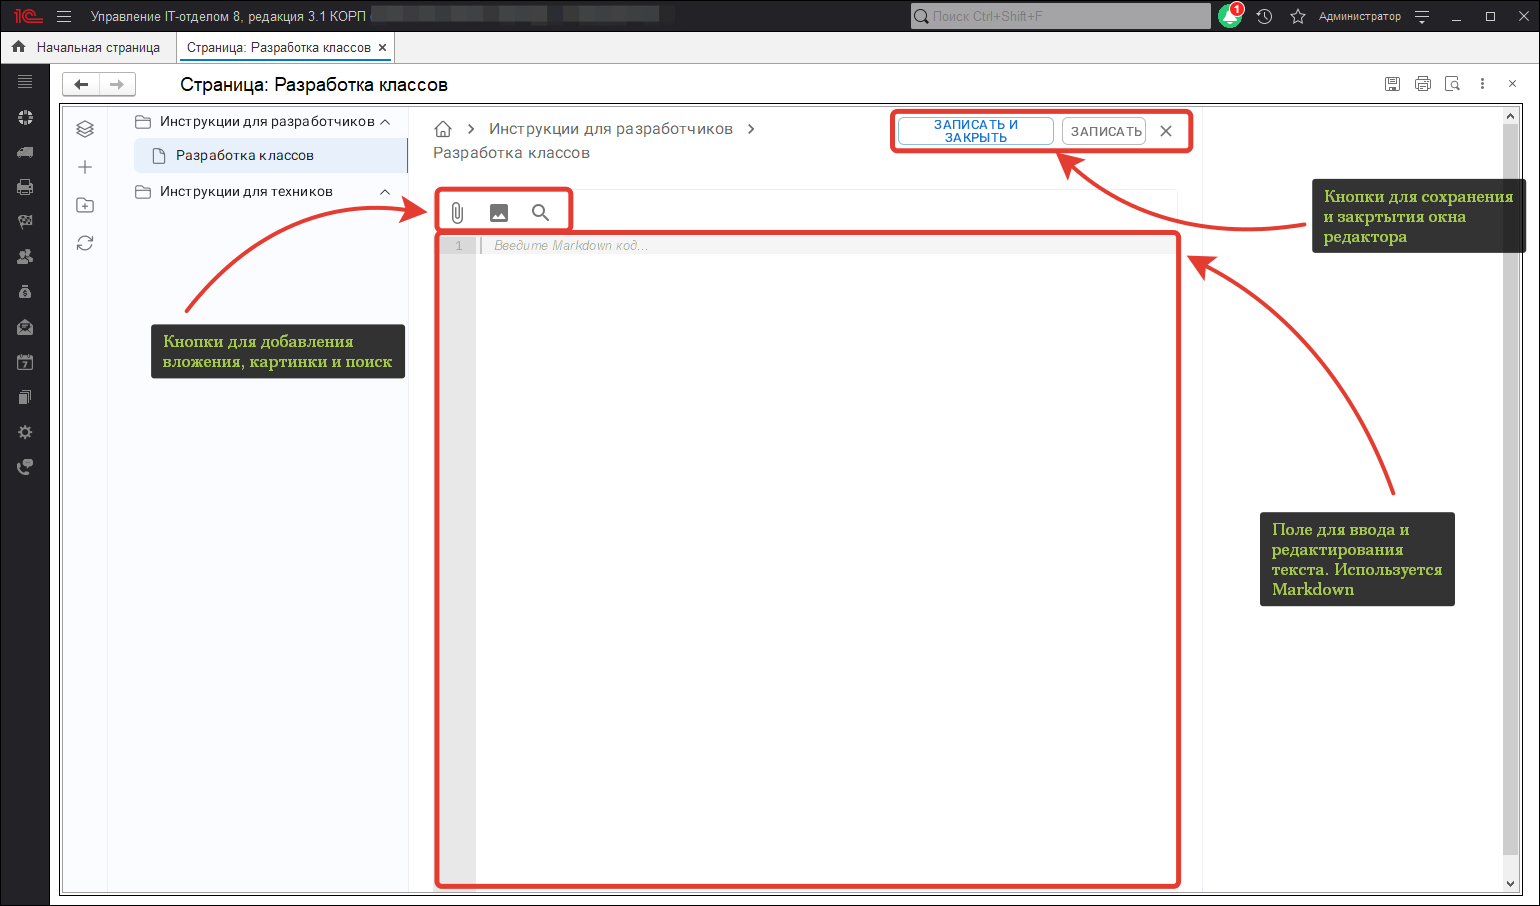Click the home icon in breadcrumb
This screenshot has height=906, width=1540.
[x=443, y=129]
